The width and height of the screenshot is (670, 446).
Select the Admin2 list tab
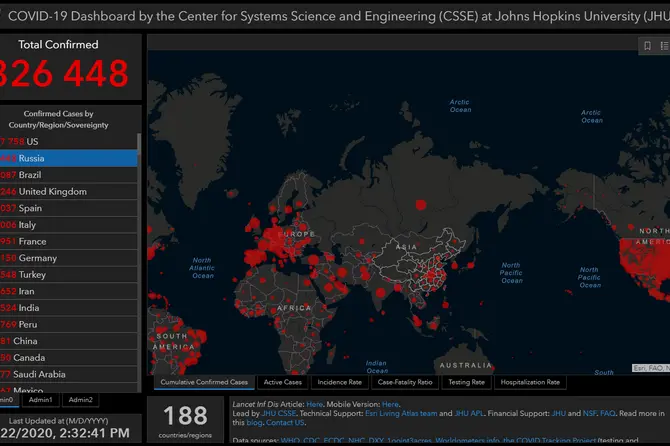[x=80, y=399]
